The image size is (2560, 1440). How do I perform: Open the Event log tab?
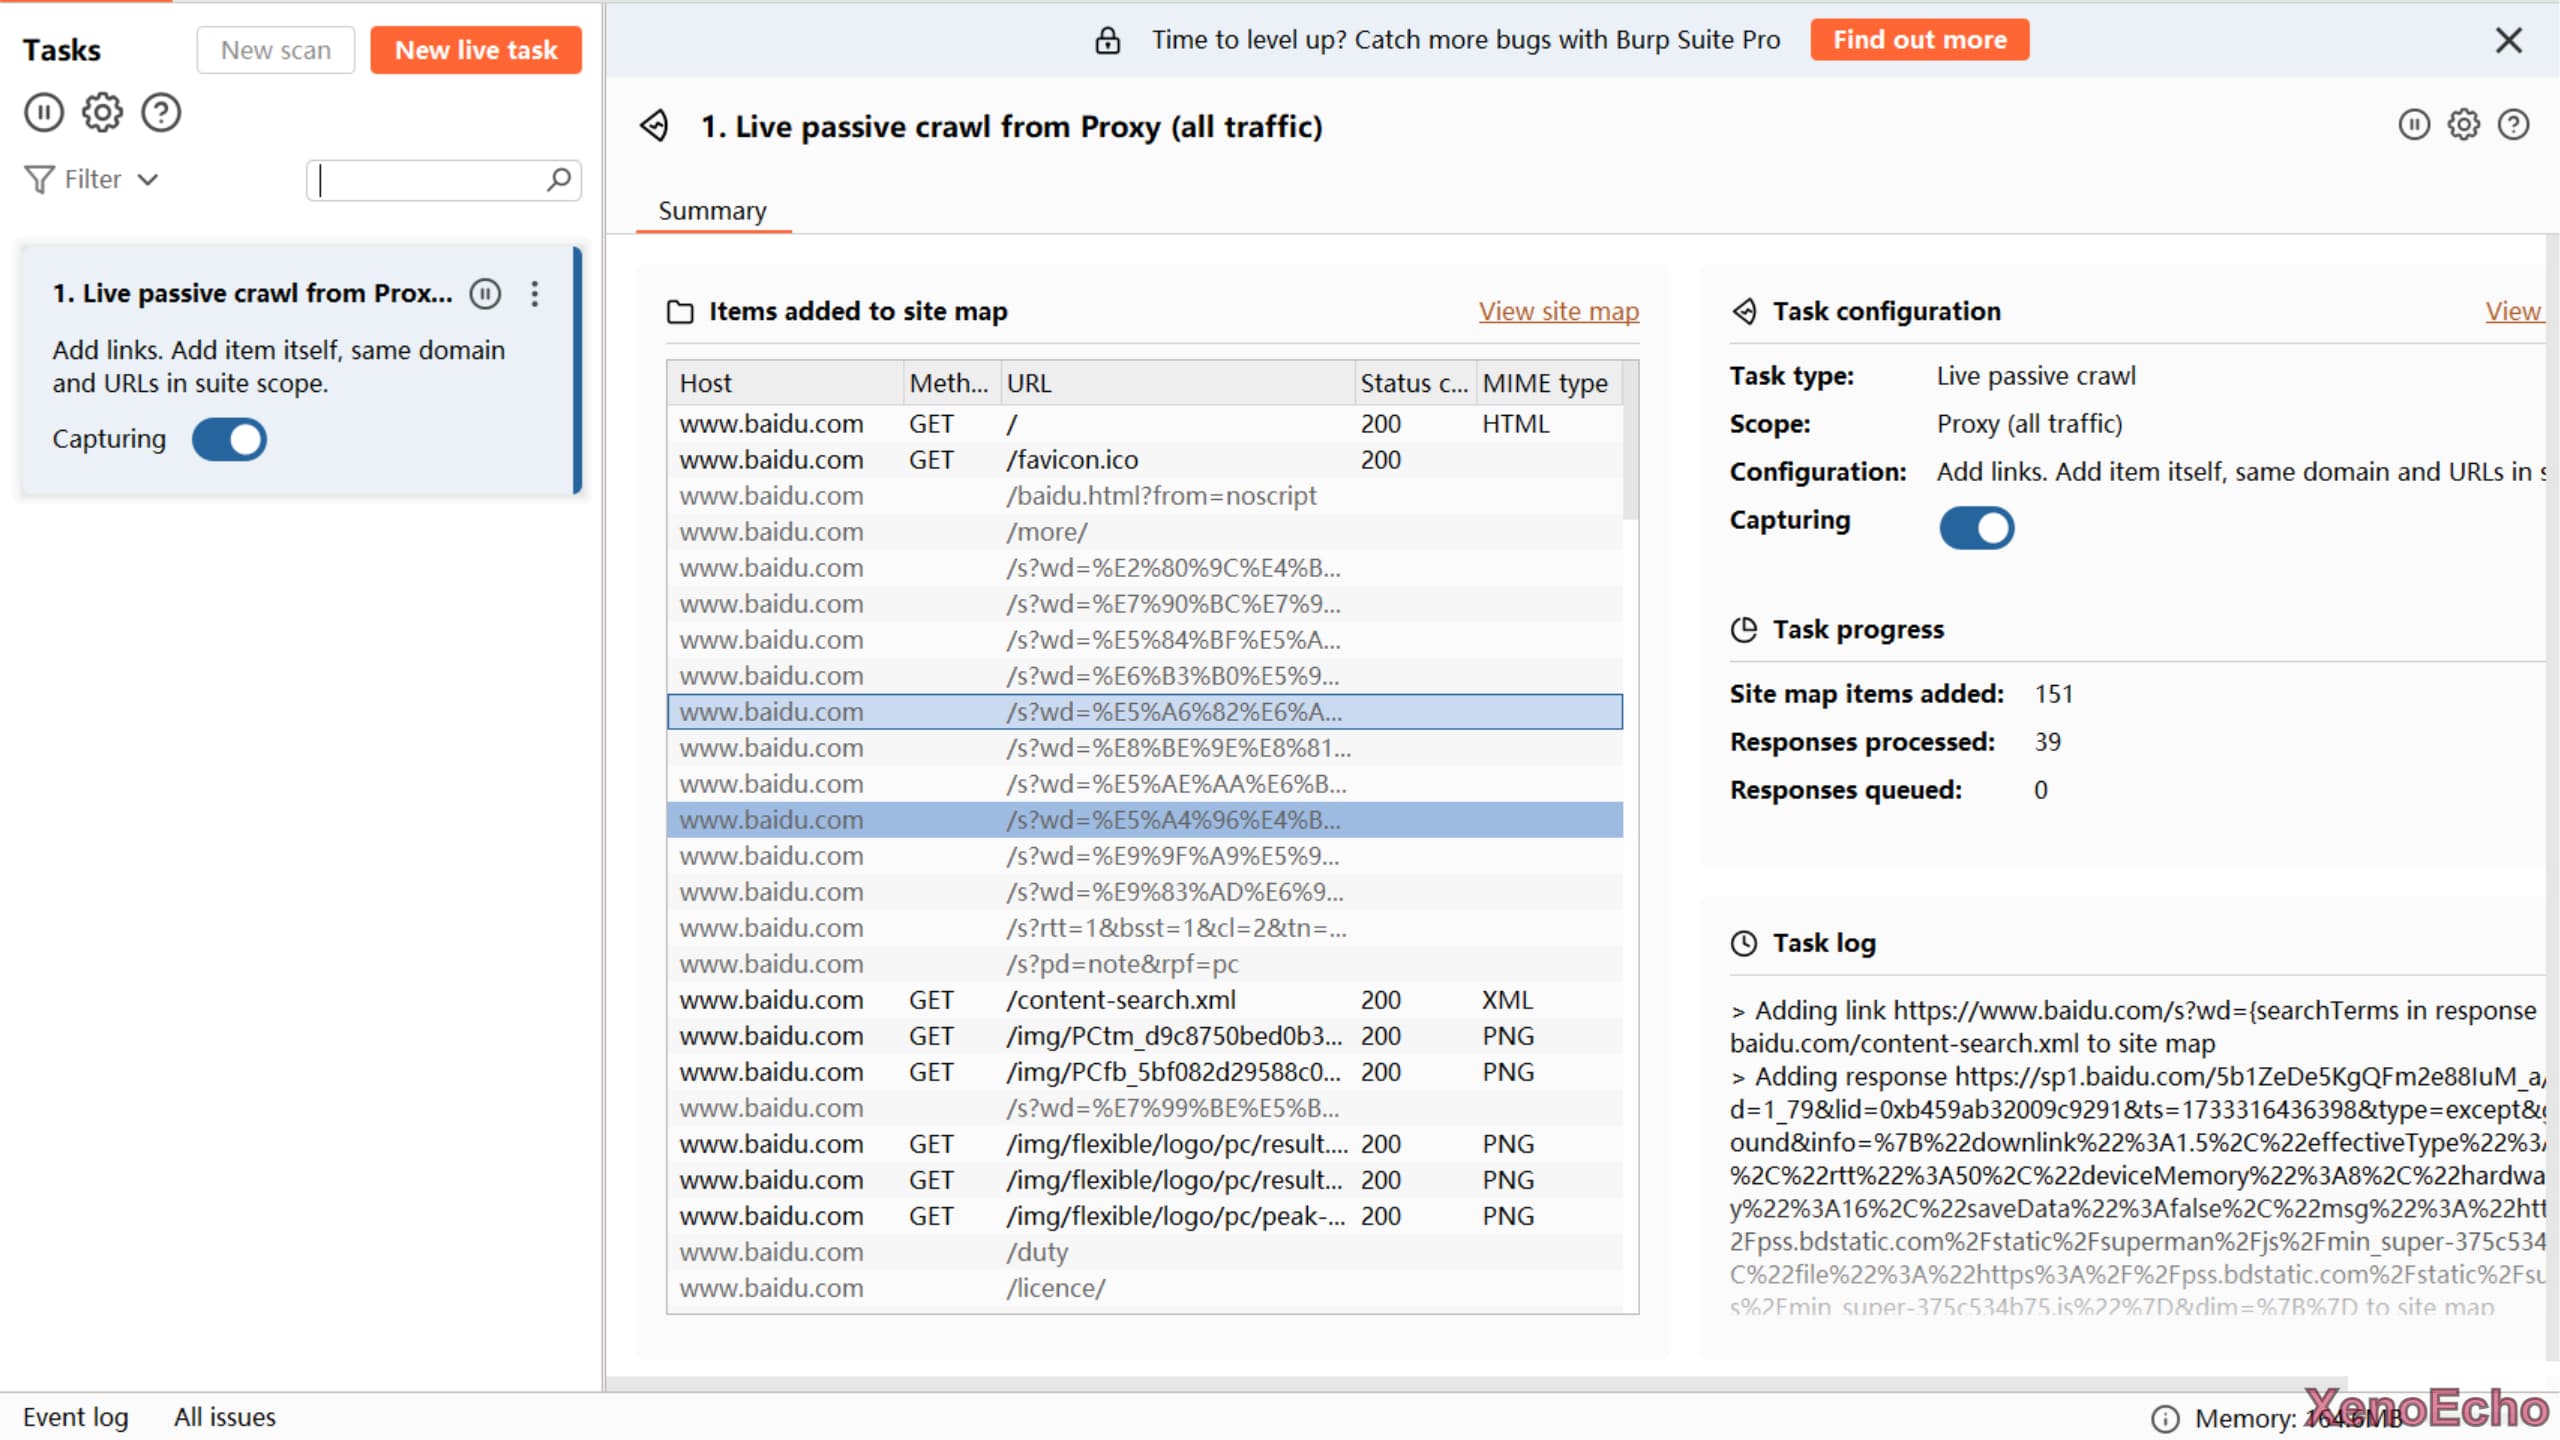coord(76,1417)
